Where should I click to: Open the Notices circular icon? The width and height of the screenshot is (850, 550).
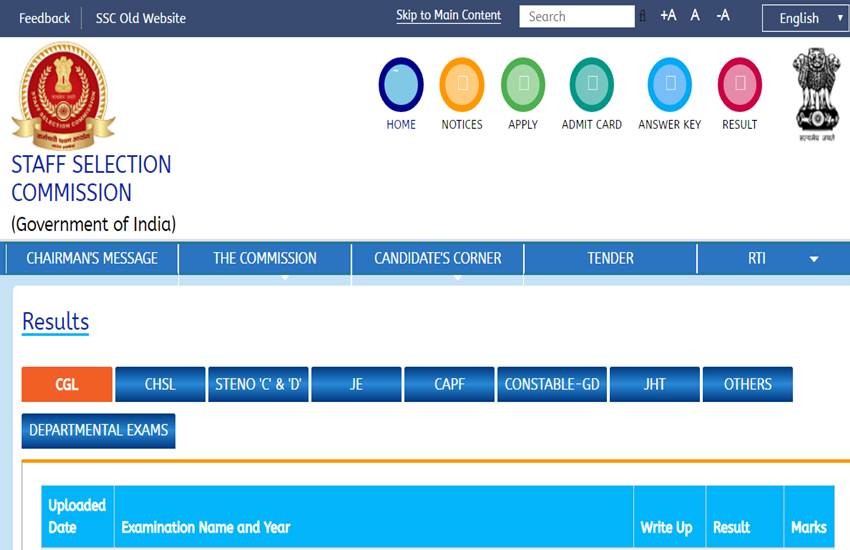click(462, 85)
